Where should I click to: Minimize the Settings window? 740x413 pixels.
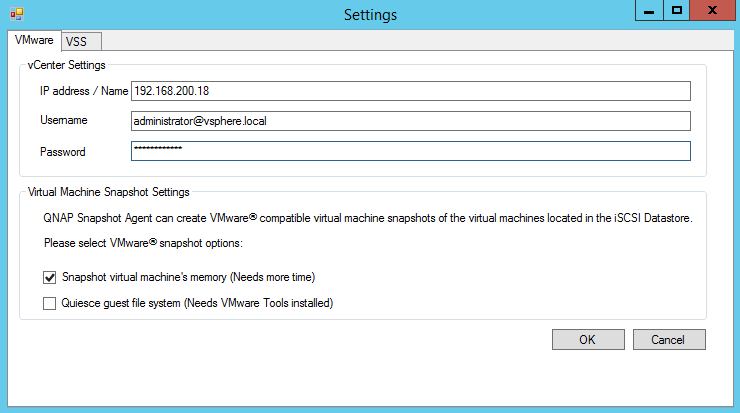click(649, 10)
